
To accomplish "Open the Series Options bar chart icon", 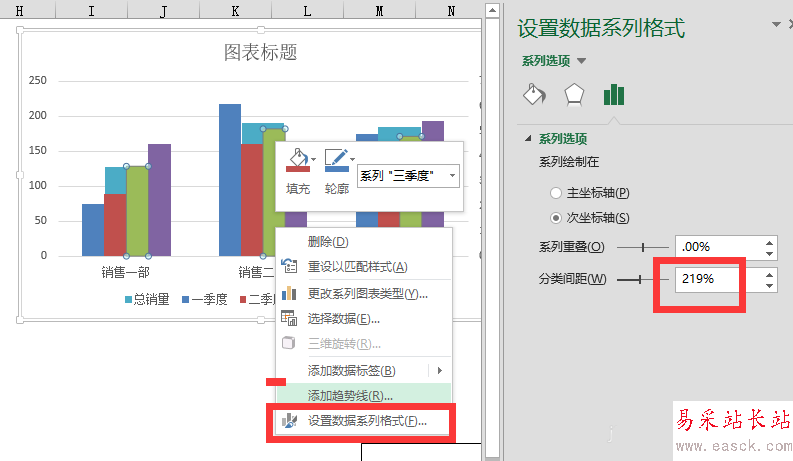I will pyautogui.click(x=614, y=95).
